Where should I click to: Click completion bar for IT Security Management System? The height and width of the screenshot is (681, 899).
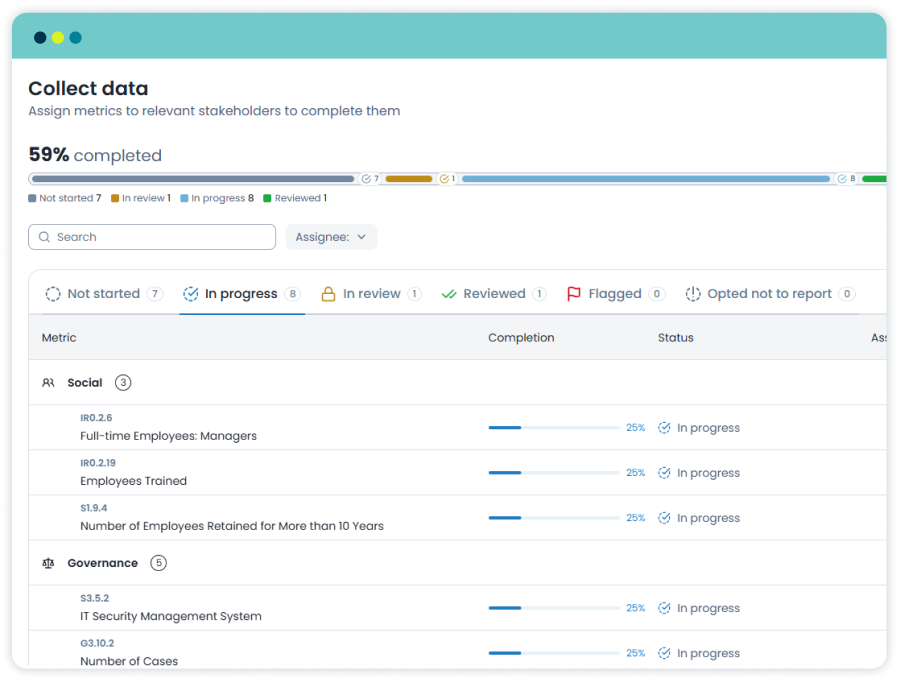(x=554, y=608)
